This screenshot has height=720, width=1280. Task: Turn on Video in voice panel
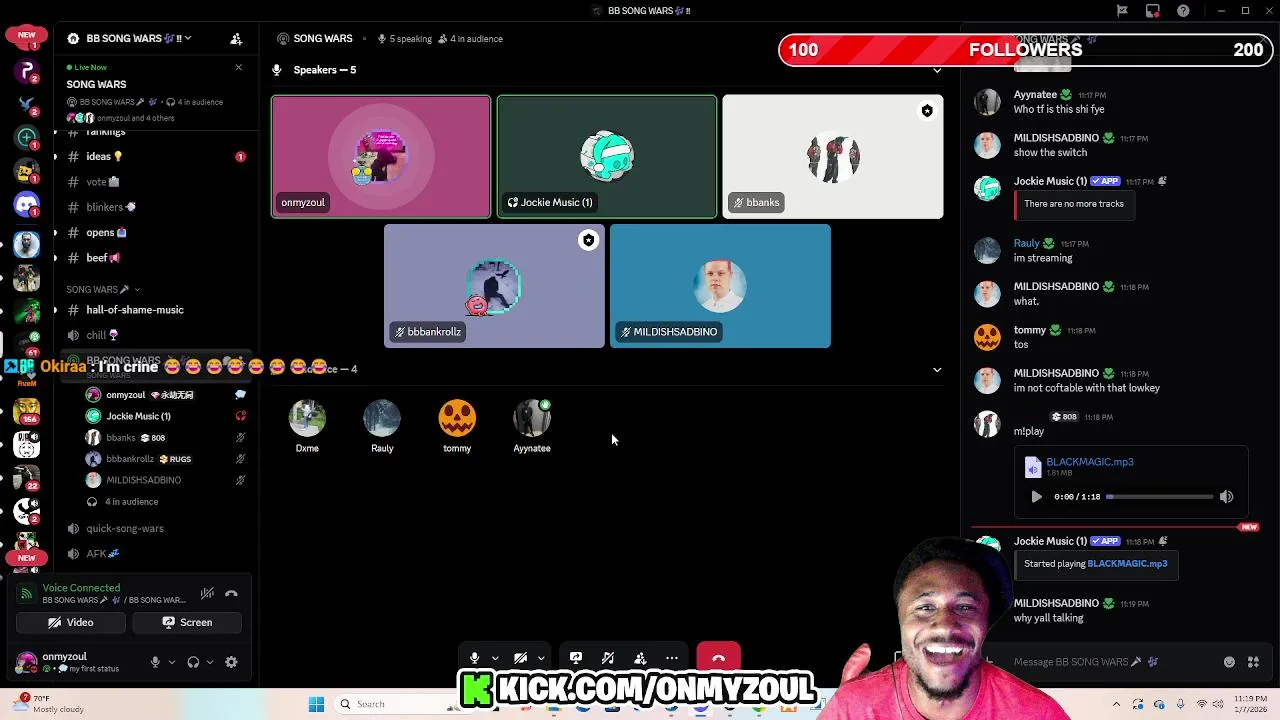coord(70,622)
